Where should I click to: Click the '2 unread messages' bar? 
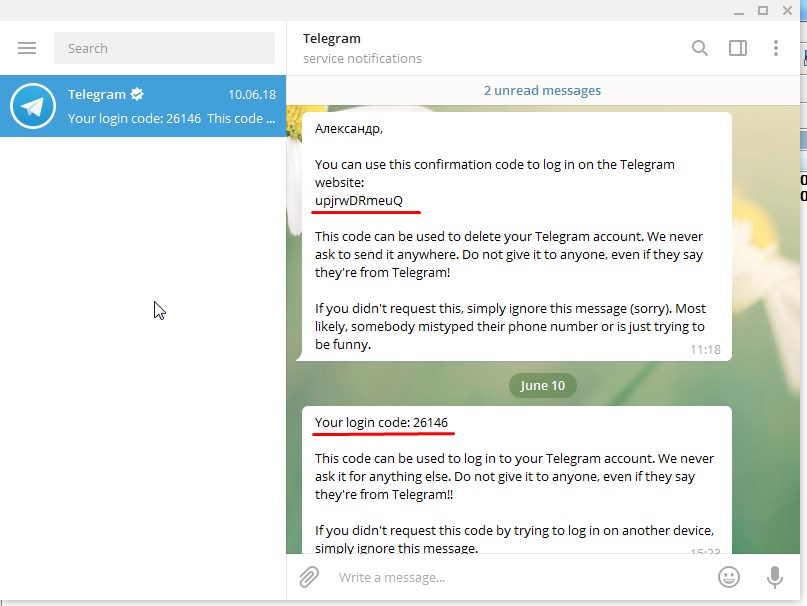click(542, 91)
